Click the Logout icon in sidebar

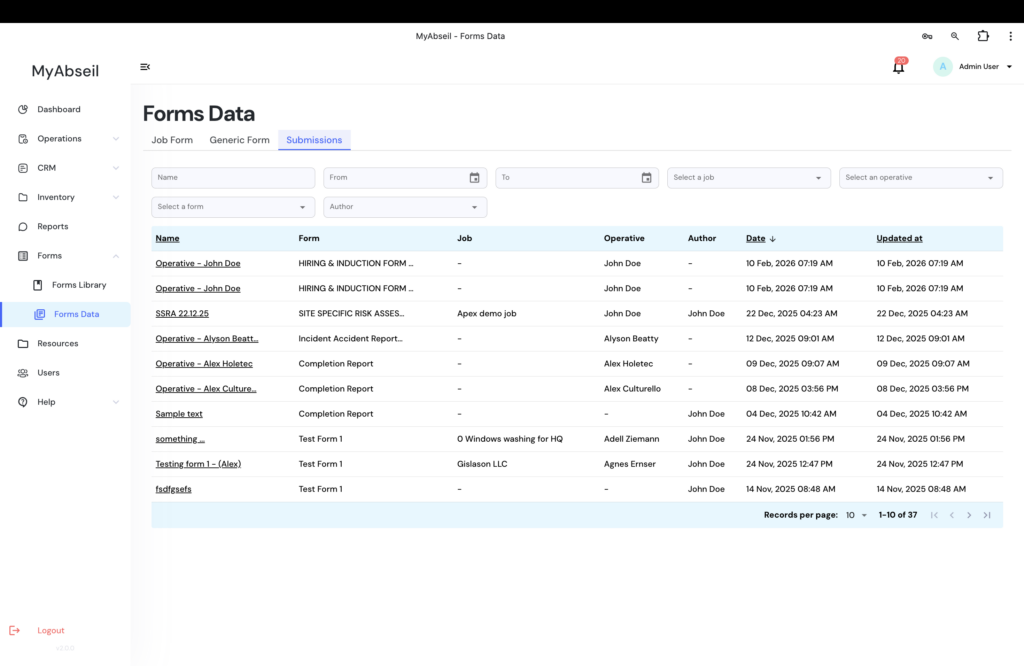(x=14, y=630)
